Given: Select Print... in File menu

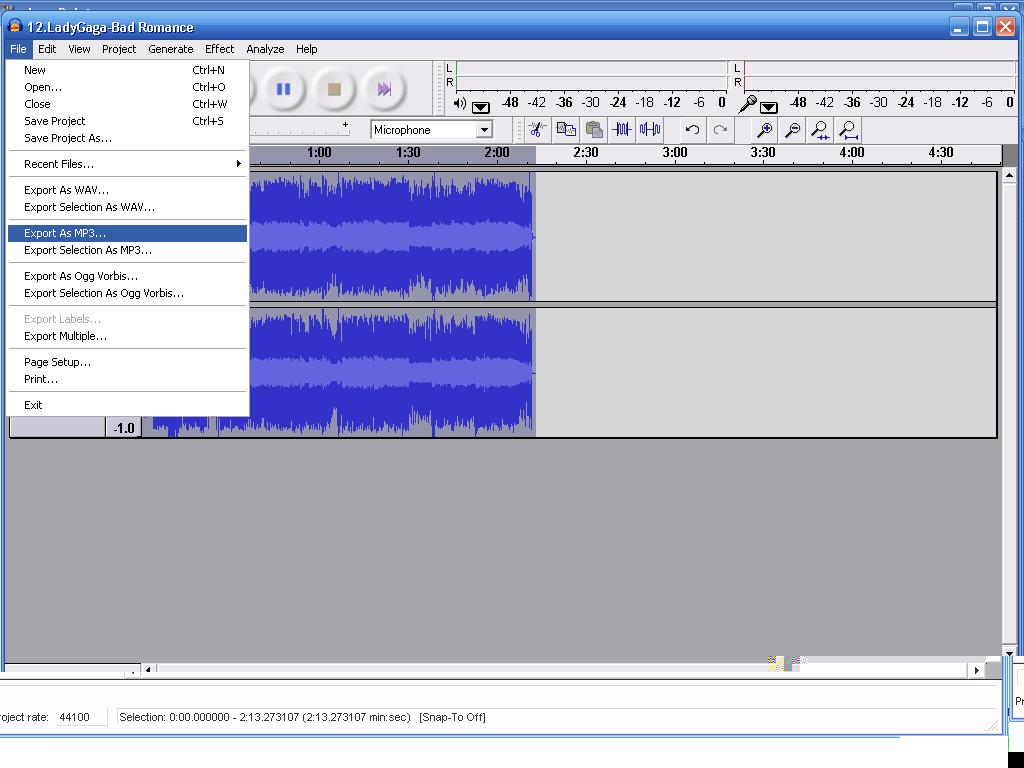Looking at the screenshot, I should (128, 379).
